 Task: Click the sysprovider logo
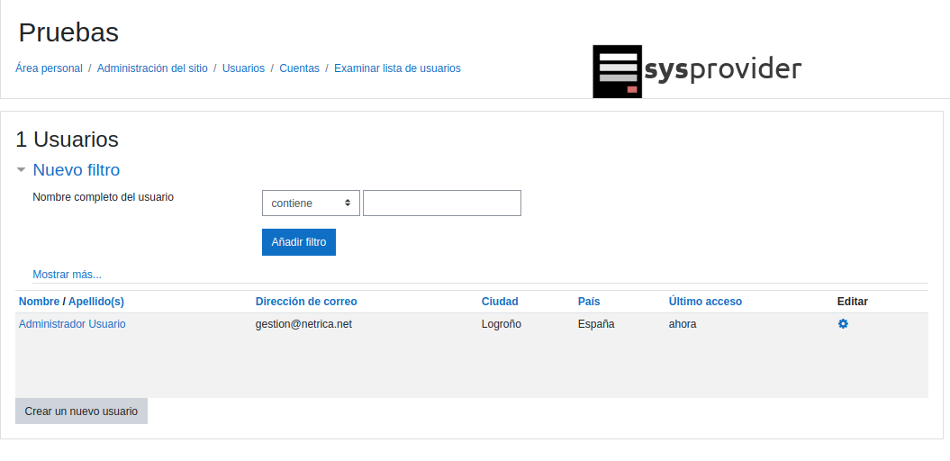pos(697,70)
